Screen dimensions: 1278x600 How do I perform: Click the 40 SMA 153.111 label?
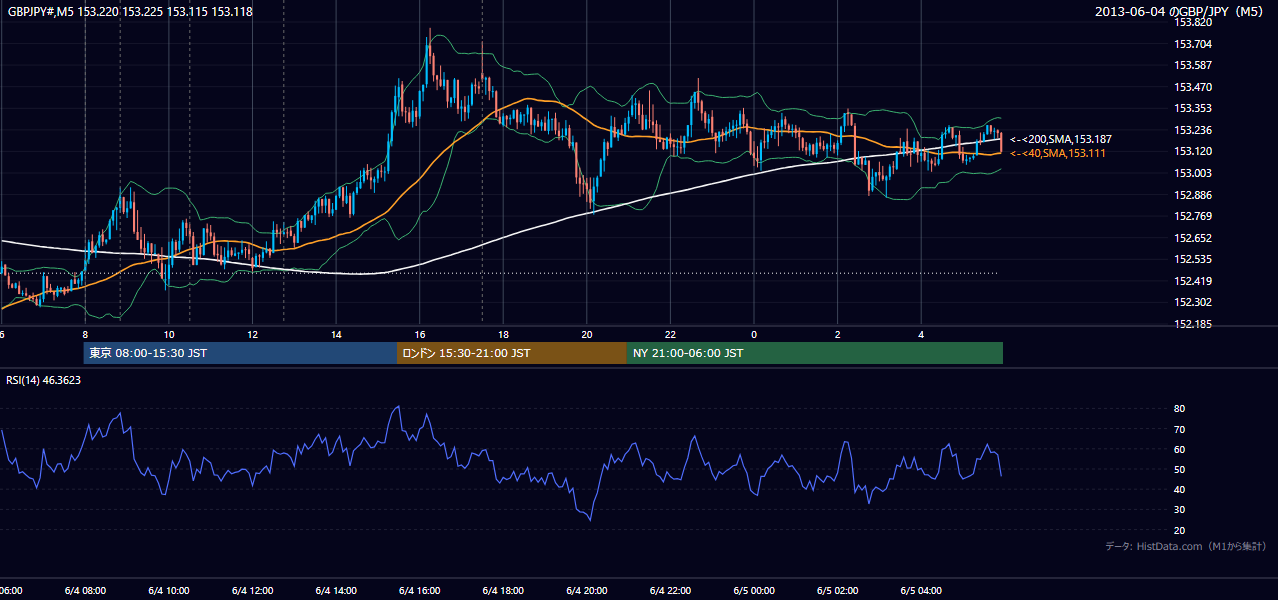[x=1058, y=153]
